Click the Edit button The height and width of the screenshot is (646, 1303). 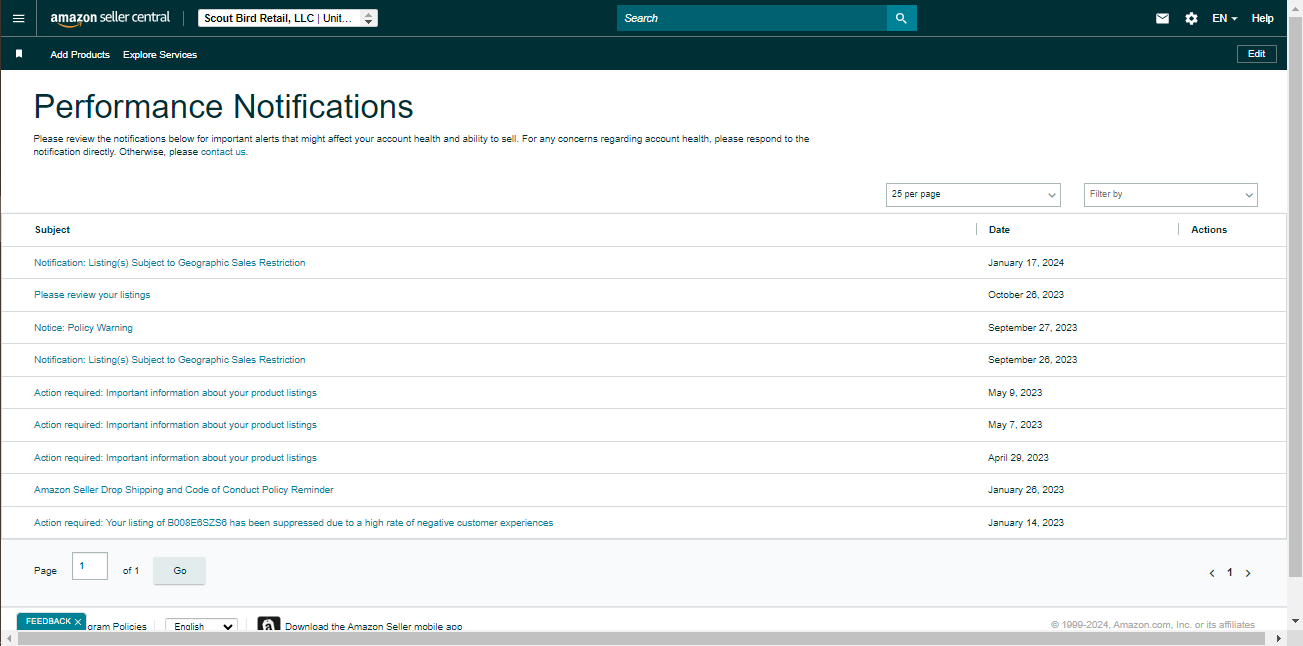pos(1257,54)
